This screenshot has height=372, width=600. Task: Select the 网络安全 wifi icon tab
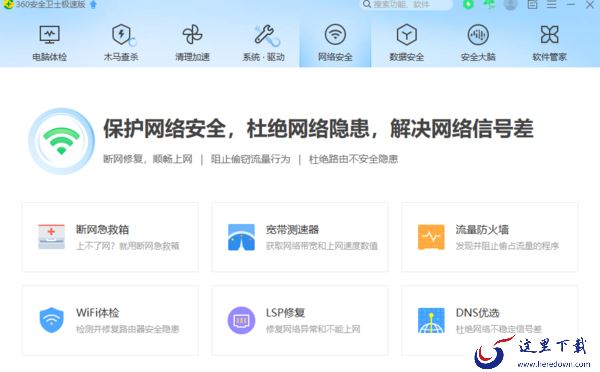[335, 34]
